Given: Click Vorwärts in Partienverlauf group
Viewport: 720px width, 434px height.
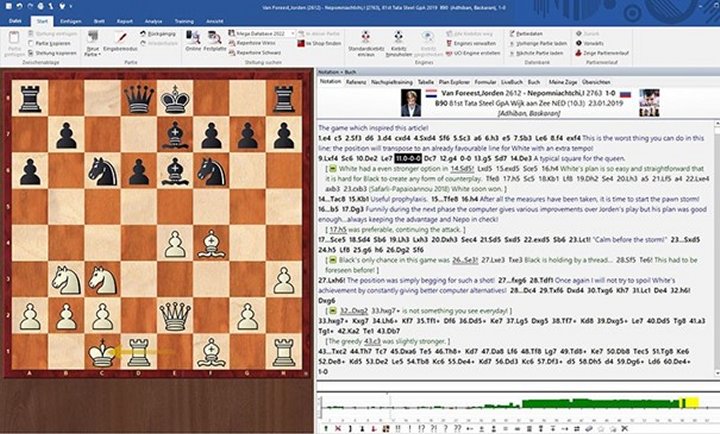Looking at the screenshot, I should (590, 43).
